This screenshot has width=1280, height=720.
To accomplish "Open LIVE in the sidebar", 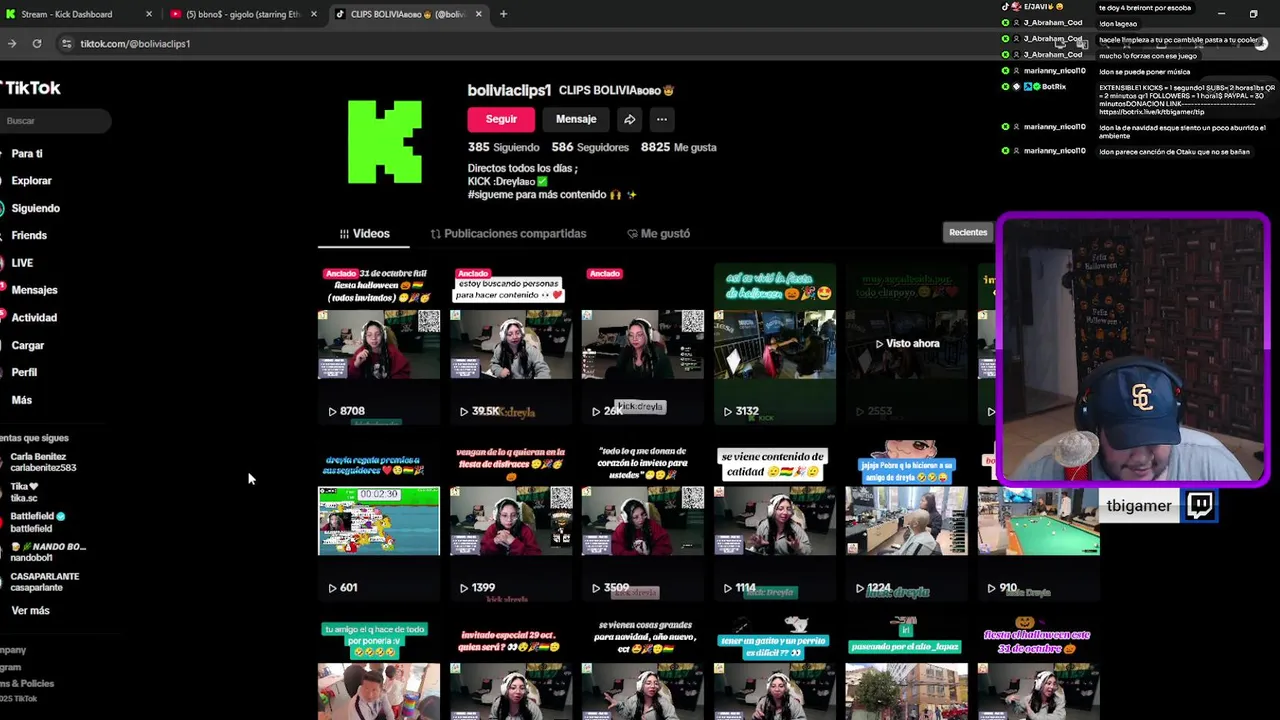I will [22, 263].
